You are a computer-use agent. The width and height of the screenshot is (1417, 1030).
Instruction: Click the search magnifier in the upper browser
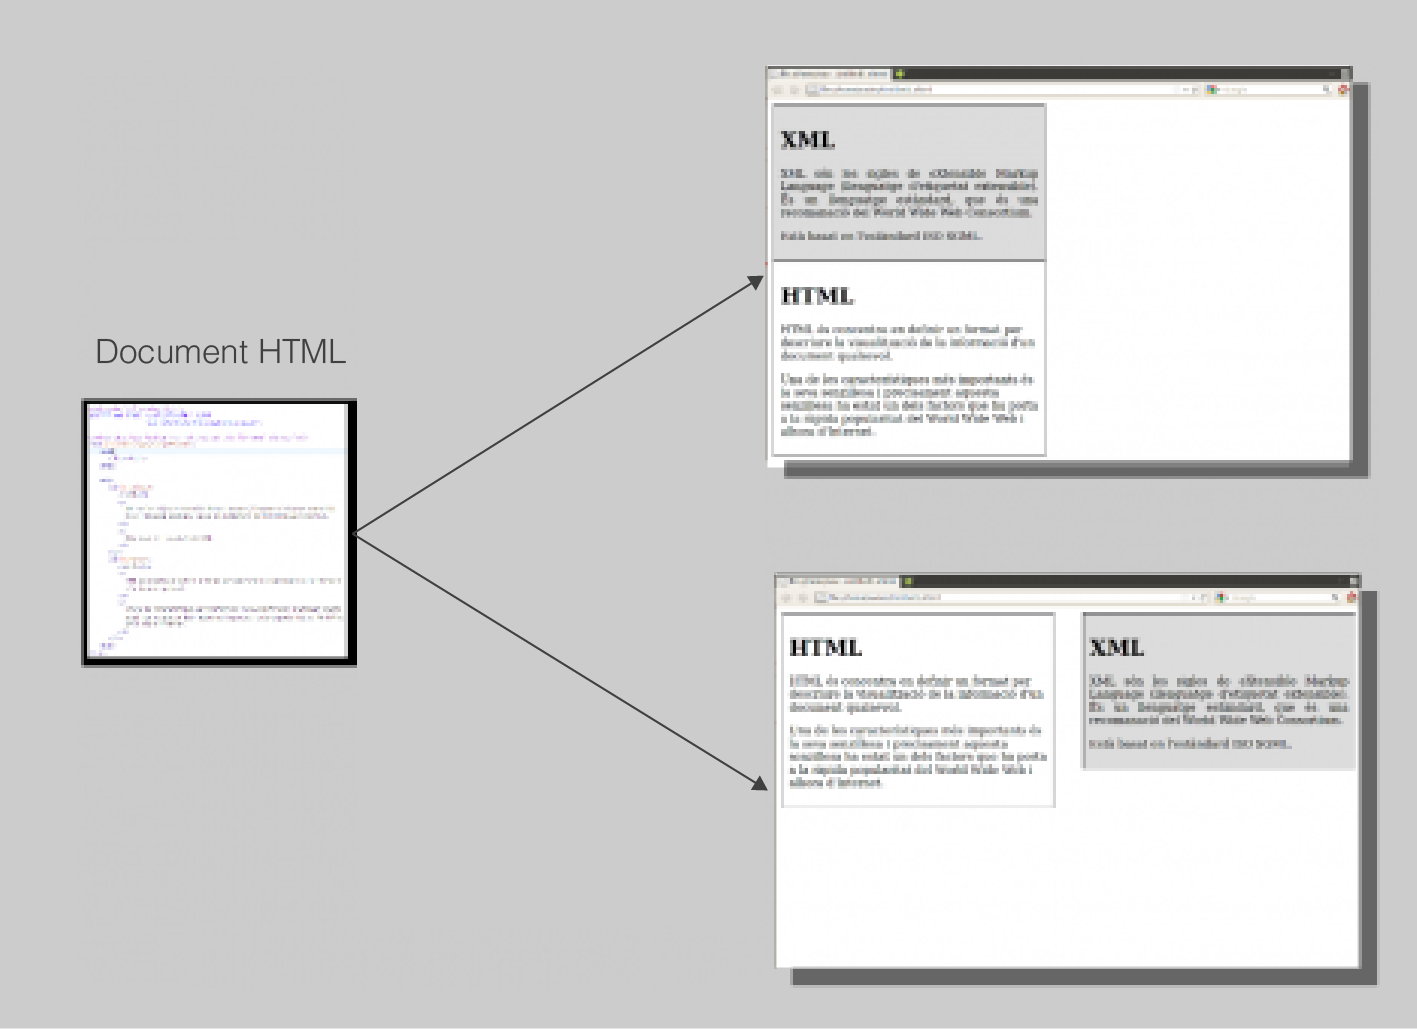[x=1327, y=89]
